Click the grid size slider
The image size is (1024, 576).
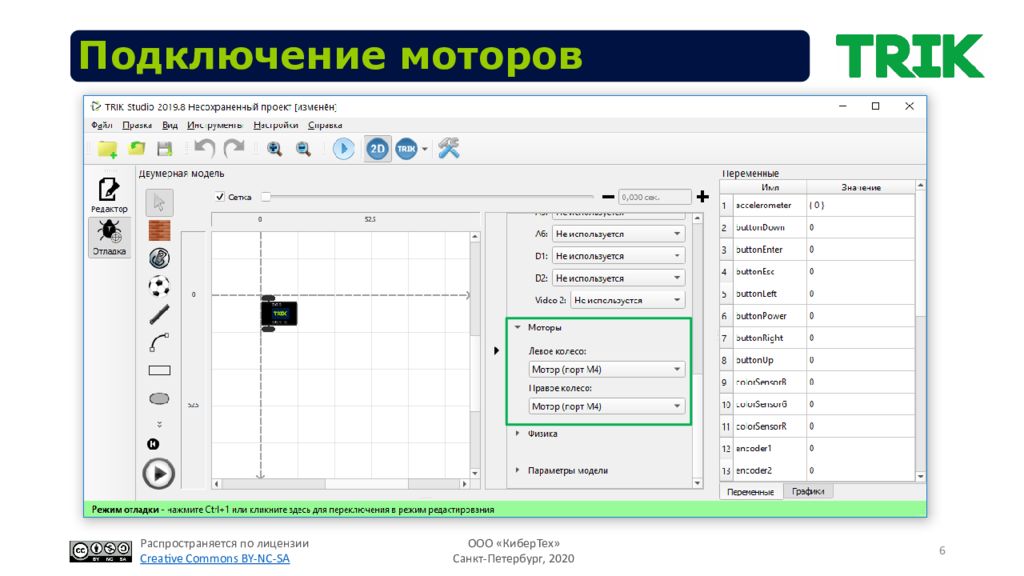click(x=428, y=197)
